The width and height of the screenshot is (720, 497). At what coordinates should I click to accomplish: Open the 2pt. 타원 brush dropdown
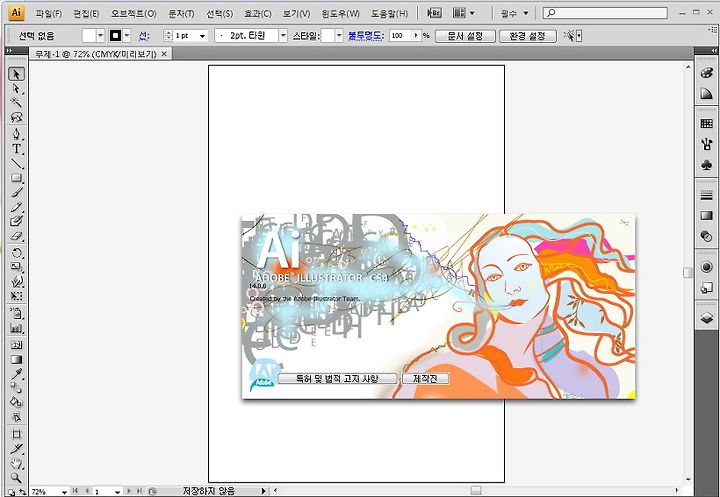coord(283,35)
